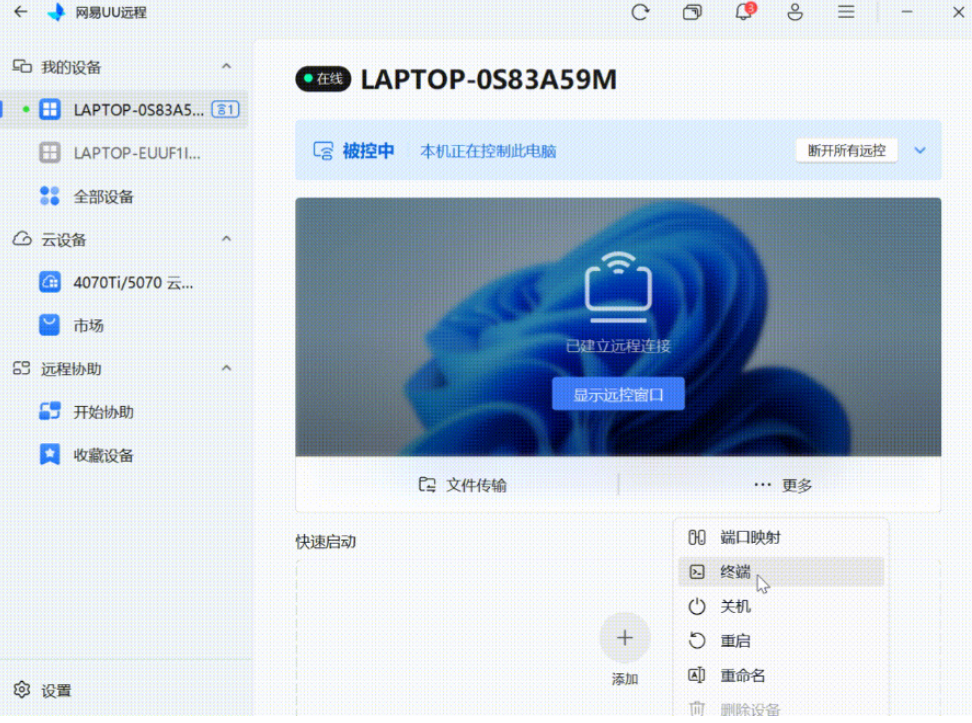
Task: Select LAPTOP-0S83A5... device in sidebar
Action: click(x=124, y=110)
